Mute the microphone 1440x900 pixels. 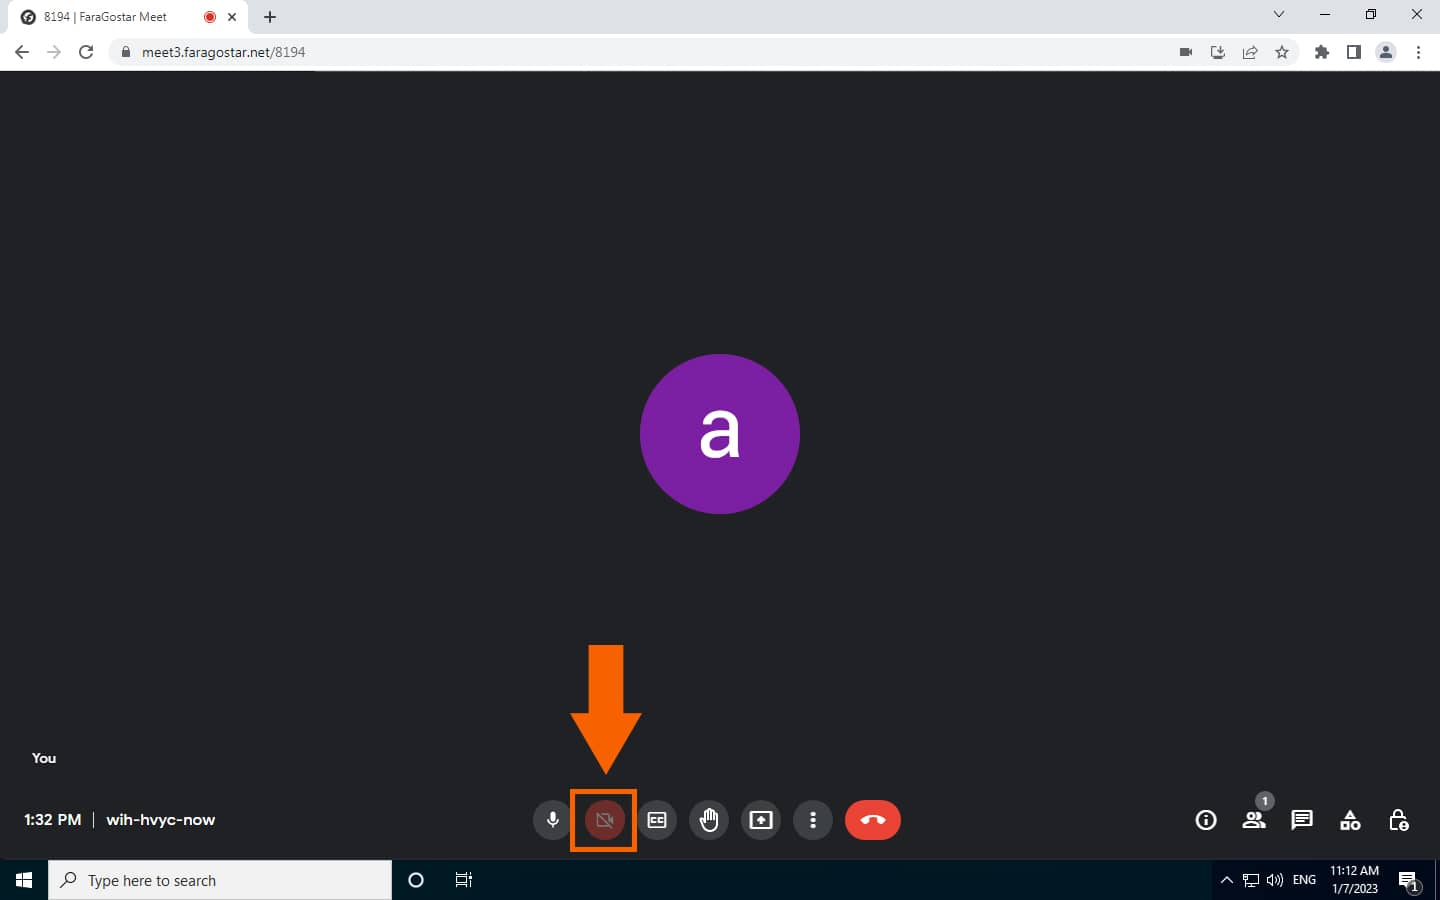(x=552, y=820)
